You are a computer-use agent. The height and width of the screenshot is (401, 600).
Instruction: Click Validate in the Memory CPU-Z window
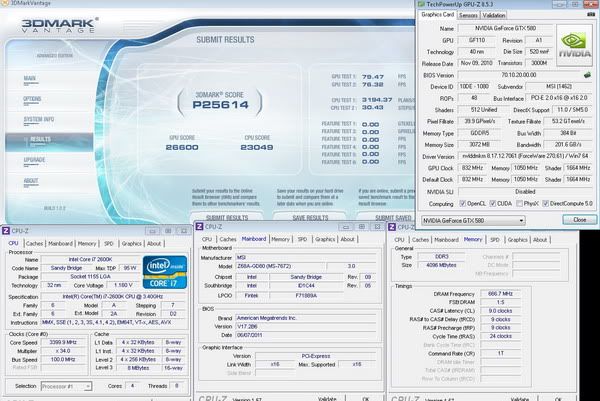click(x=520, y=399)
